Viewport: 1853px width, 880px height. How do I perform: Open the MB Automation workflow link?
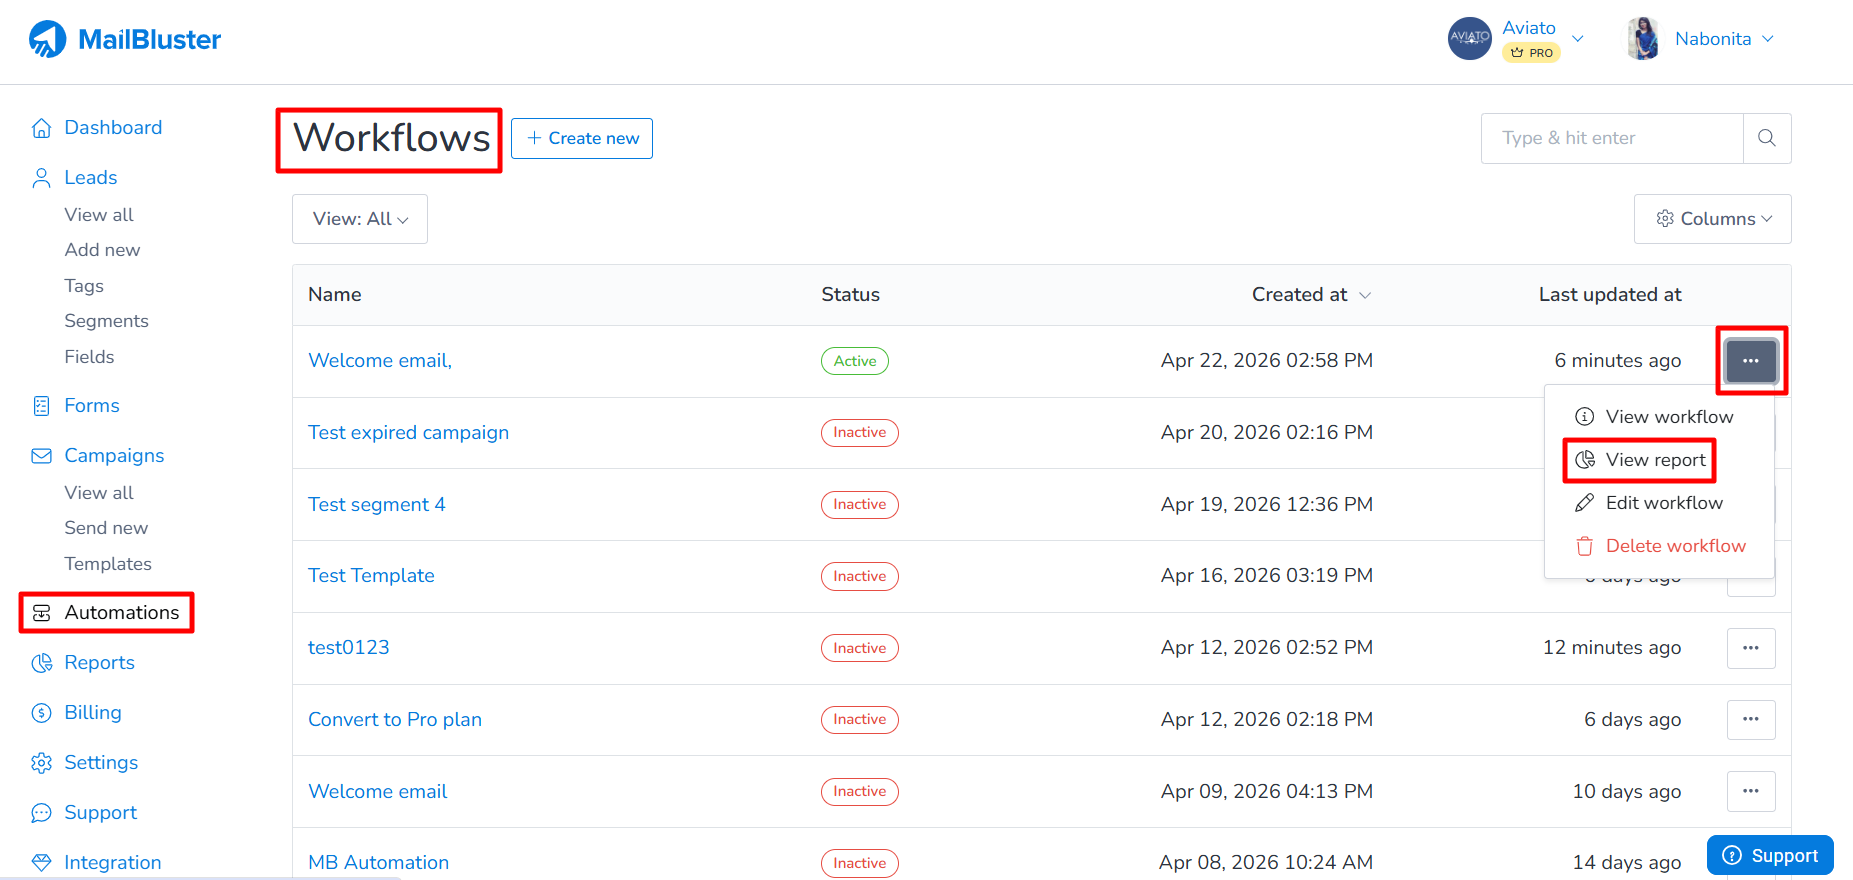(x=378, y=862)
